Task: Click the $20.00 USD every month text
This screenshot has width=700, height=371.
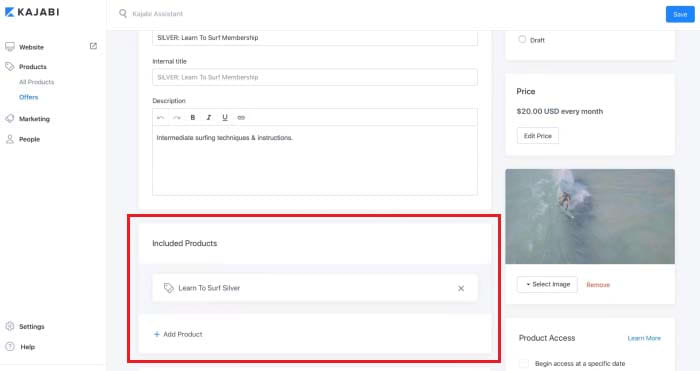Action: (560, 111)
